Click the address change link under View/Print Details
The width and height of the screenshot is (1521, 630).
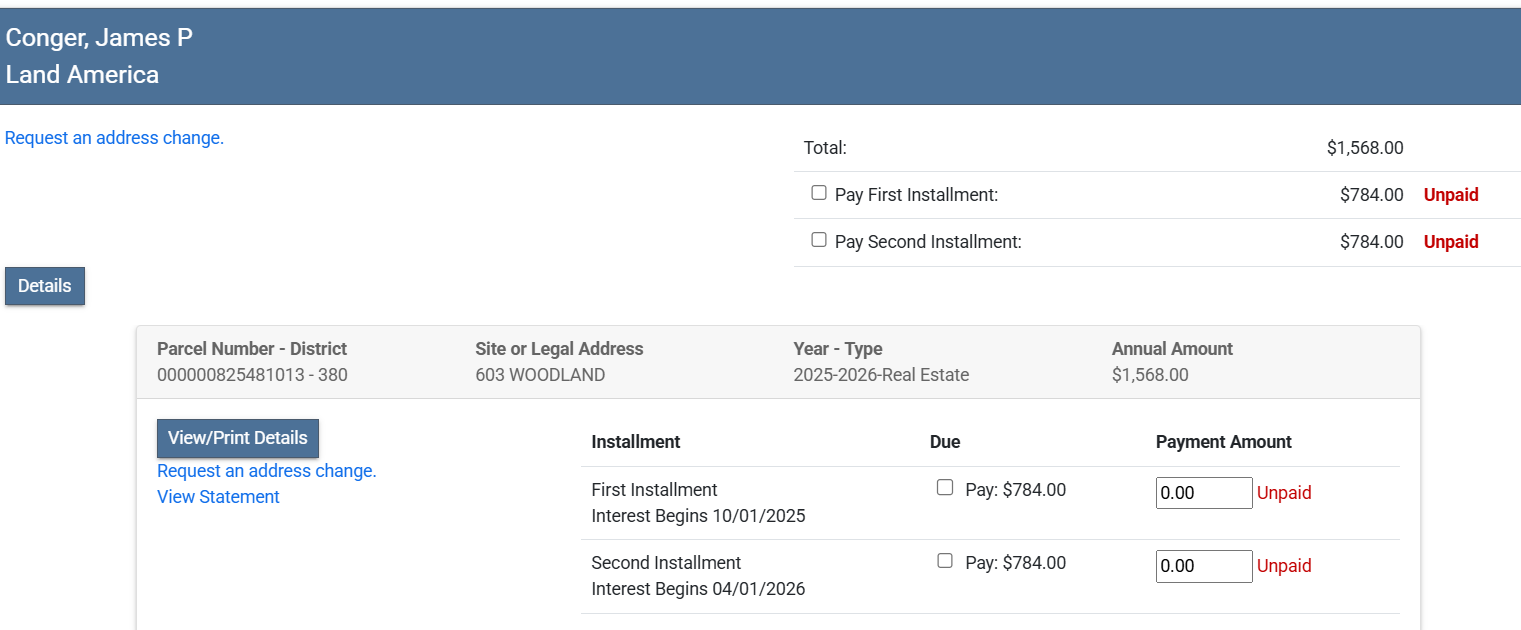pos(267,471)
